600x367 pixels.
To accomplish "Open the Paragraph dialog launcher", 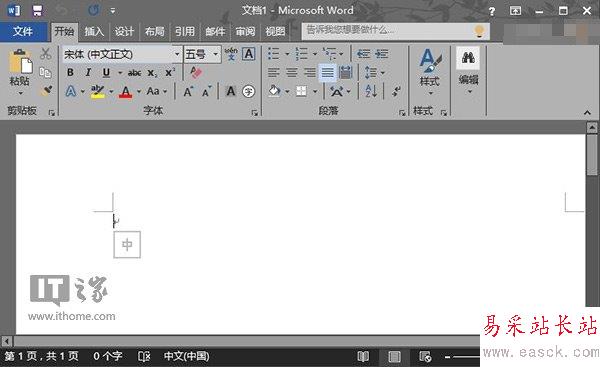I will click(x=402, y=113).
